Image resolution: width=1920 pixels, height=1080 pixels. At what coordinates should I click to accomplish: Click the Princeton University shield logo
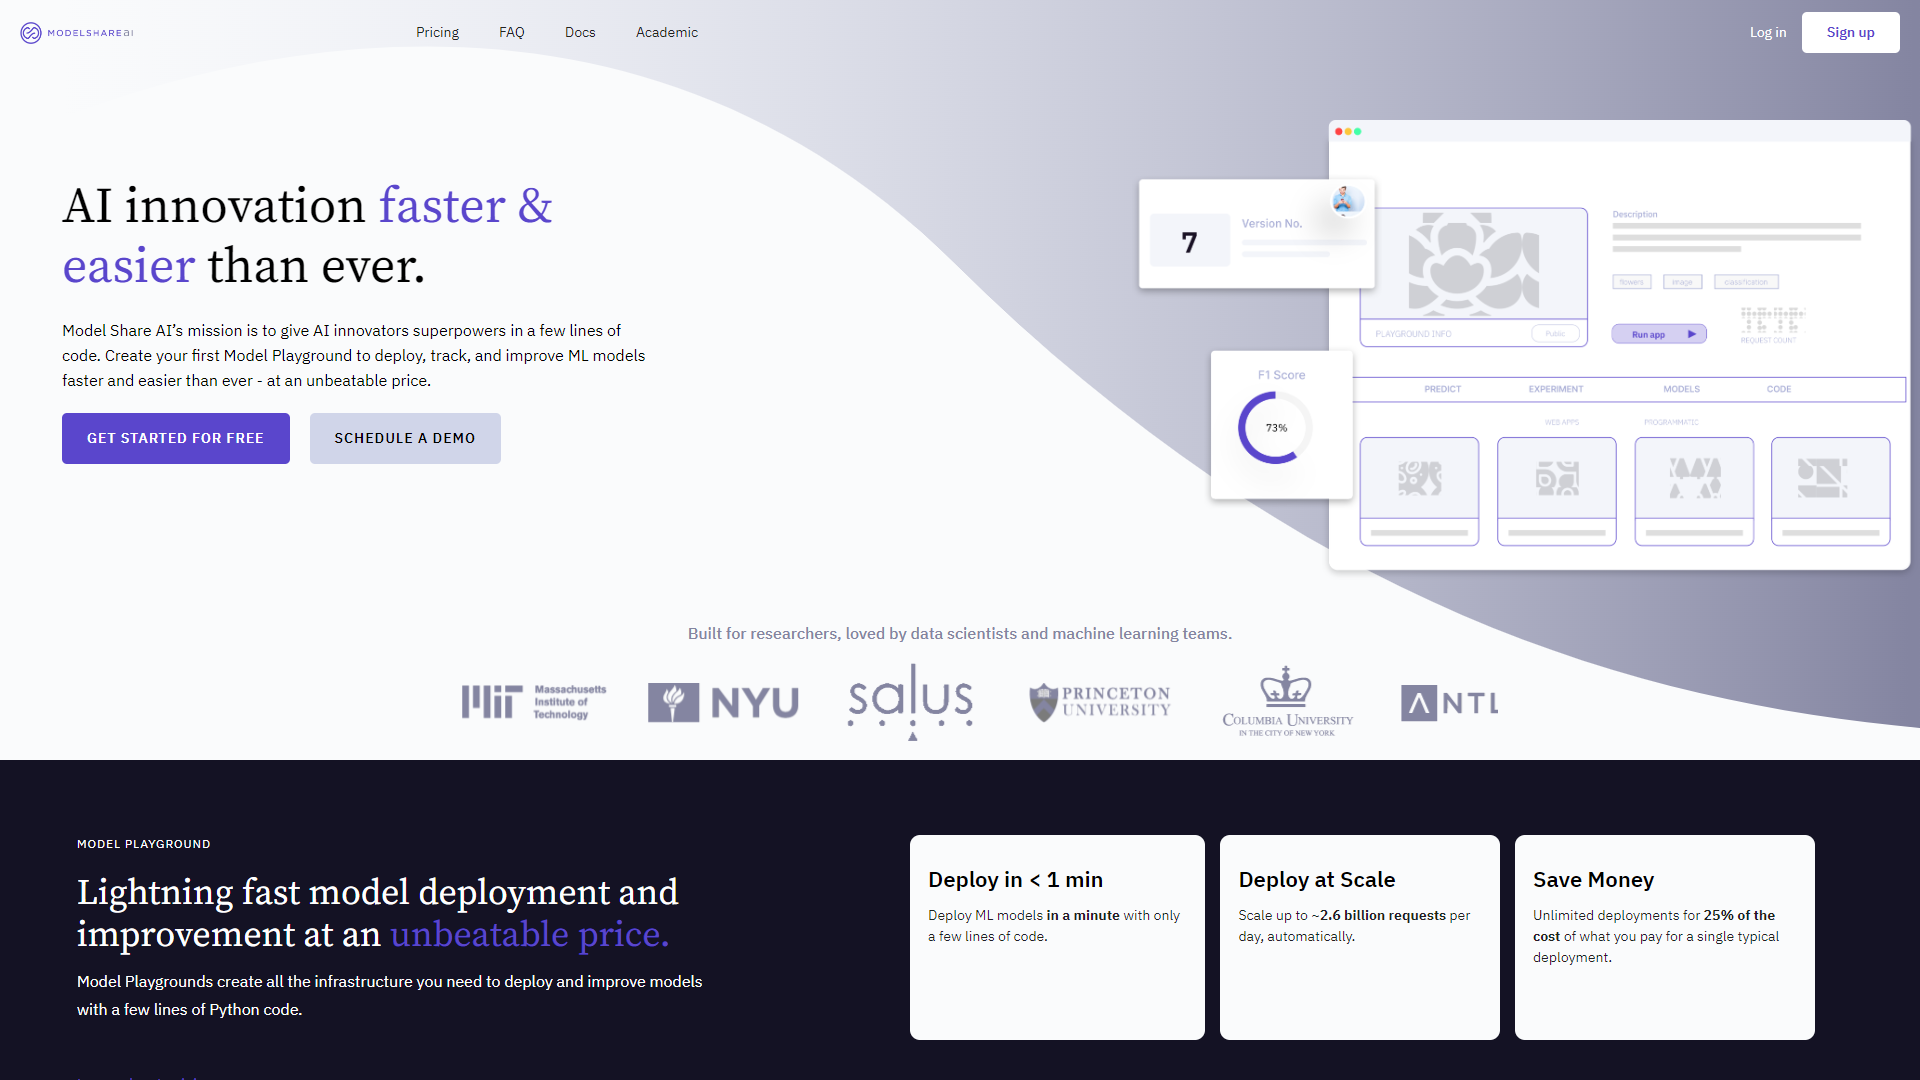point(1043,702)
